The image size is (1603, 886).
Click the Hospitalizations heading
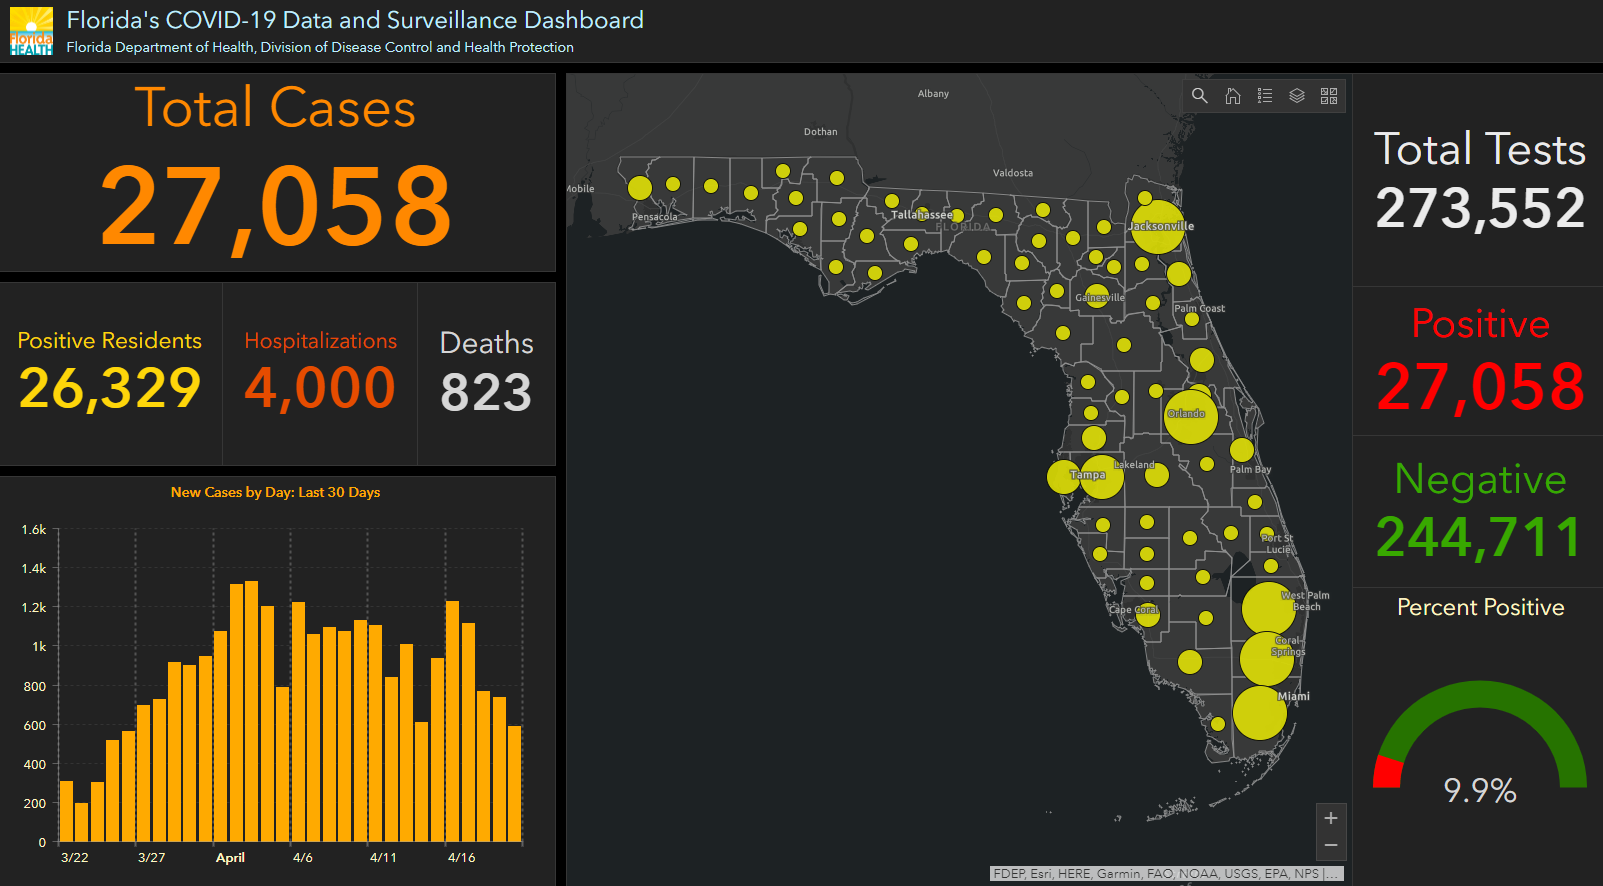pos(320,341)
